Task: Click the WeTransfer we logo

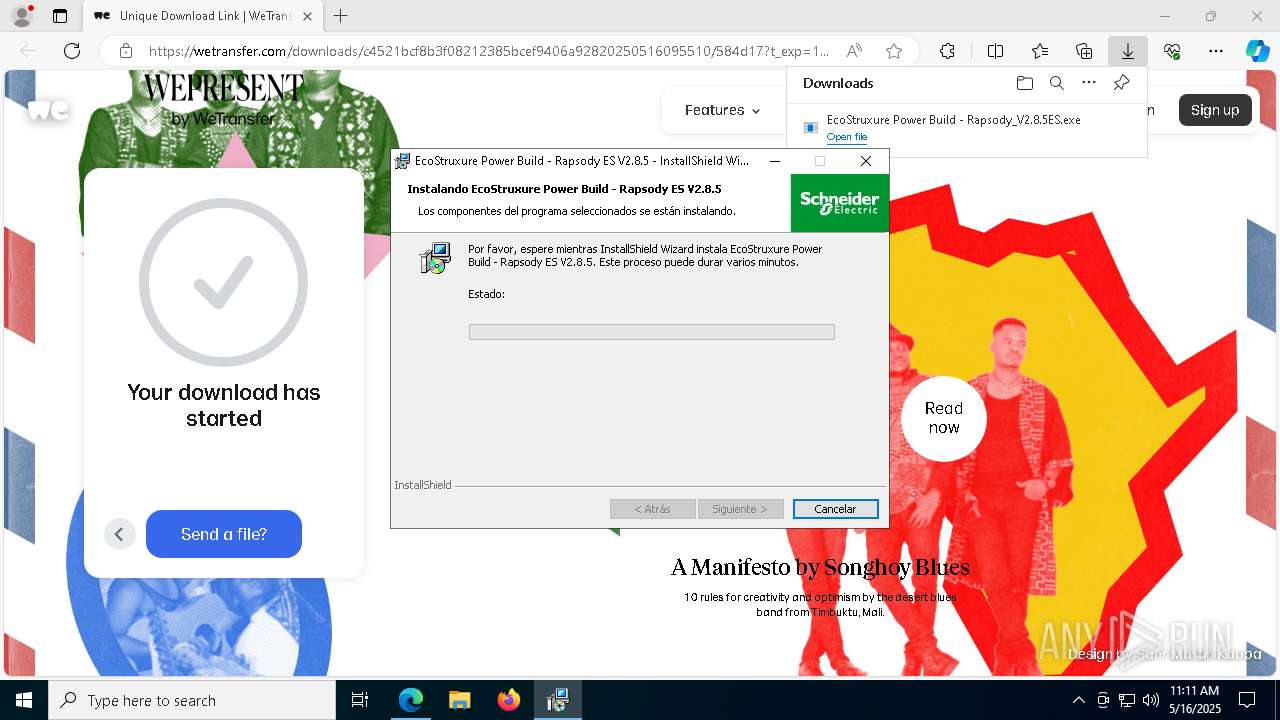Action: coord(48,110)
